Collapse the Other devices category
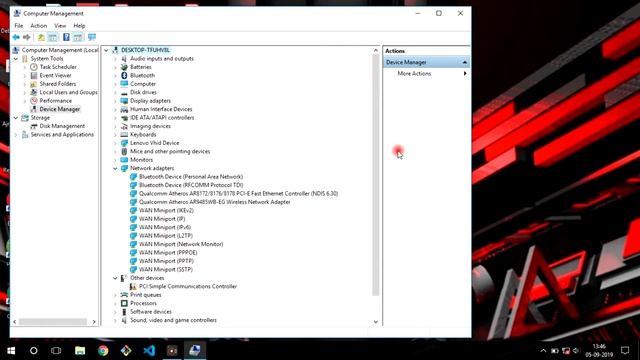This screenshot has height=360, width=640. pos(115,278)
